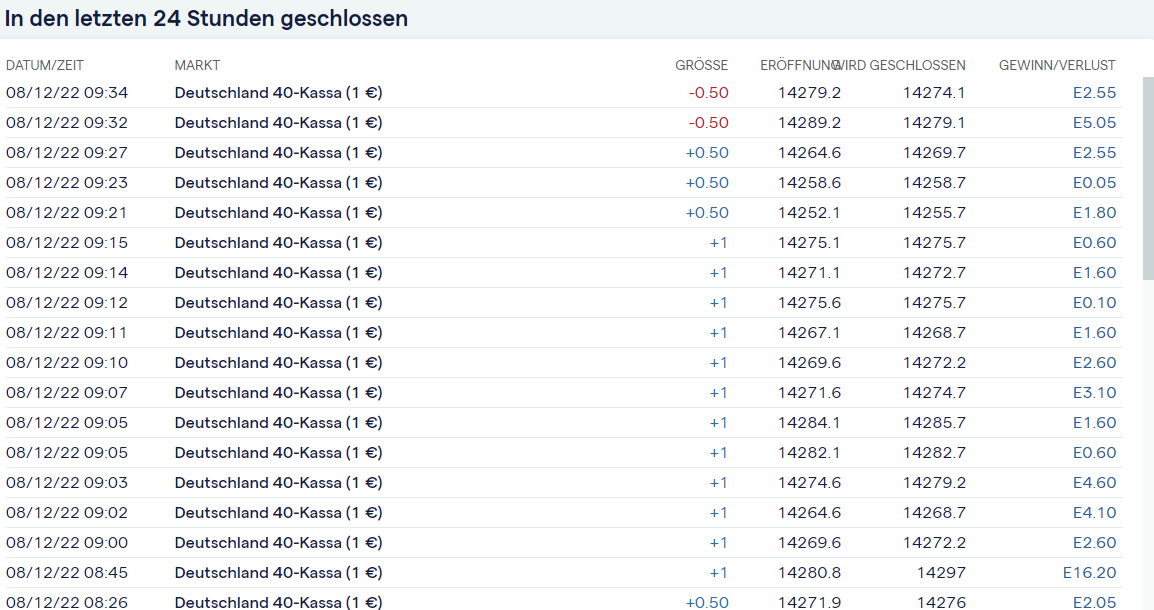Select the trade dated 08/12/22 09:34

67,93
